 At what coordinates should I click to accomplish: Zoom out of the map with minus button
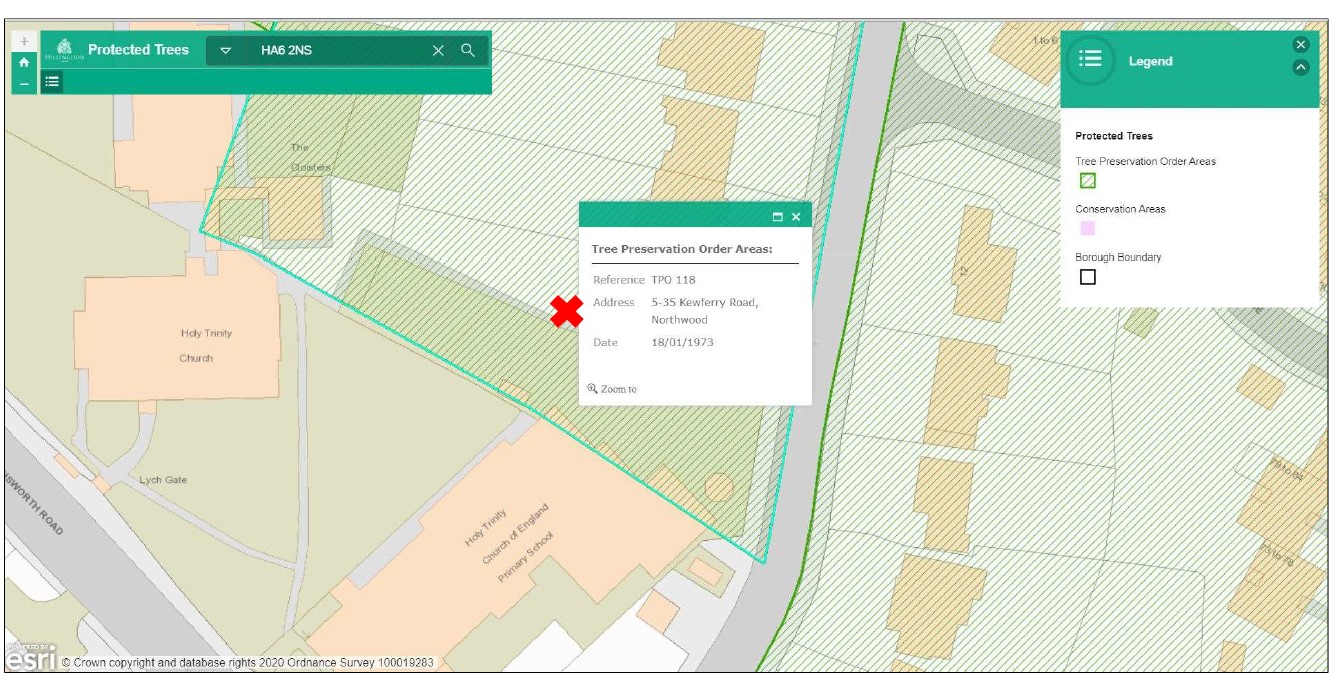click(x=24, y=83)
